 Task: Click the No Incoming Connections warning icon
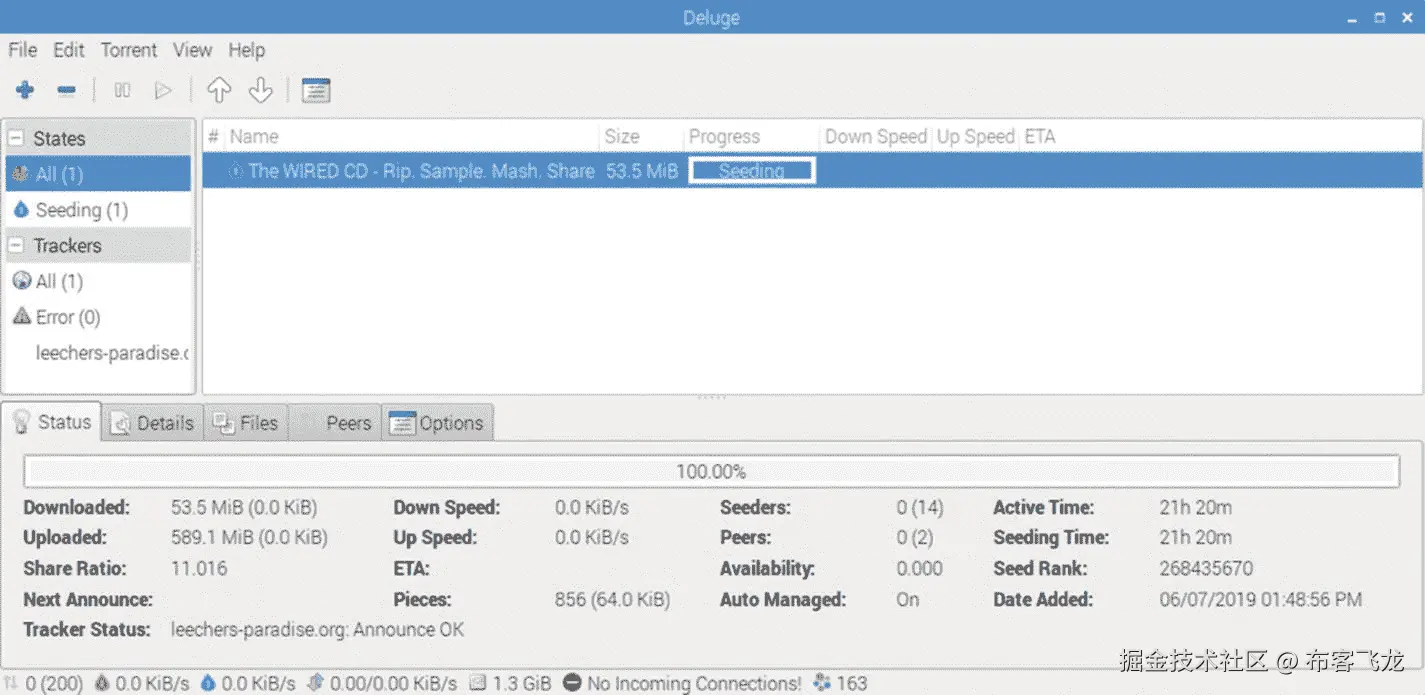coord(572,683)
